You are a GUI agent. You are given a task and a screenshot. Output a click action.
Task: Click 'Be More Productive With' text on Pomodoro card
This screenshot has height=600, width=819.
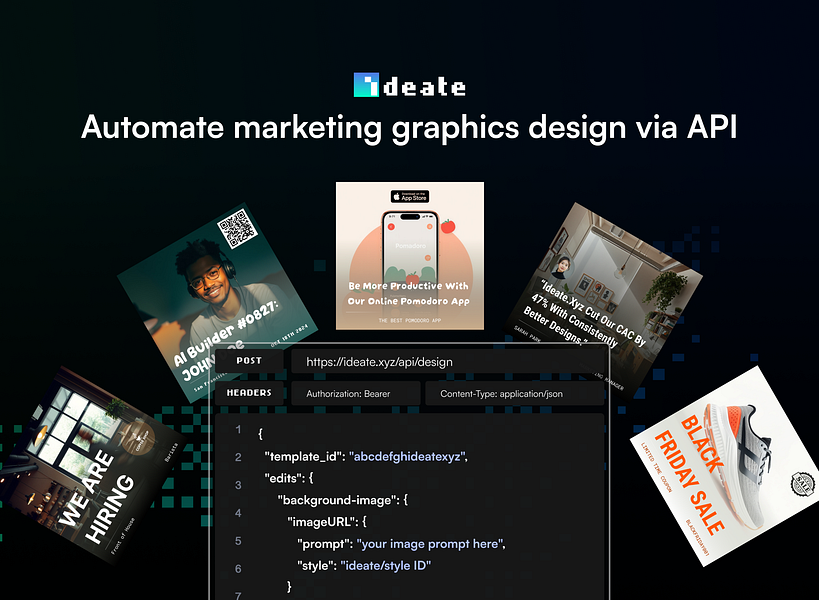tap(408, 286)
